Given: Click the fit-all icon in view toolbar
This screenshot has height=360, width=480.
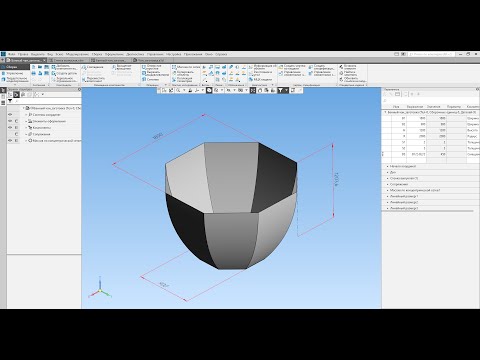Looking at the screenshot, I should point(253,90).
